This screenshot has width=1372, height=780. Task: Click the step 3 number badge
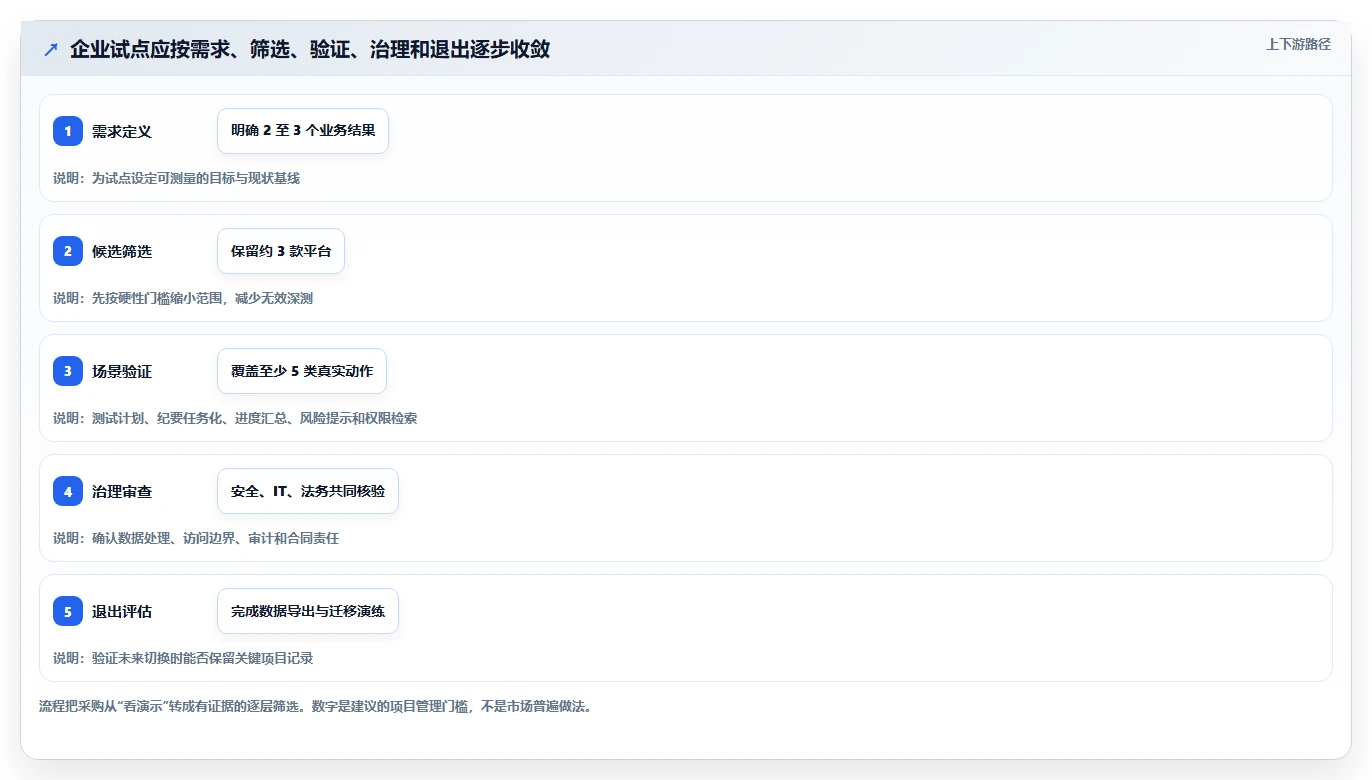[x=68, y=371]
